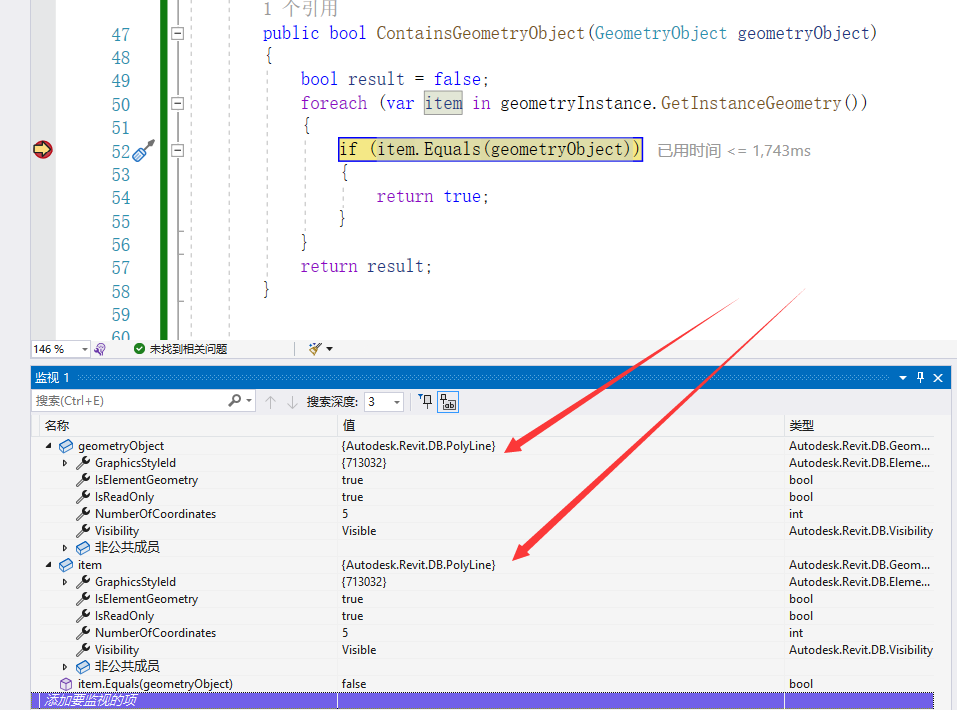Image resolution: width=957 pixels, height=710 pixels.
Task: Click the wrench icon beside GraphicsStyleId
Action: (82, 463)
